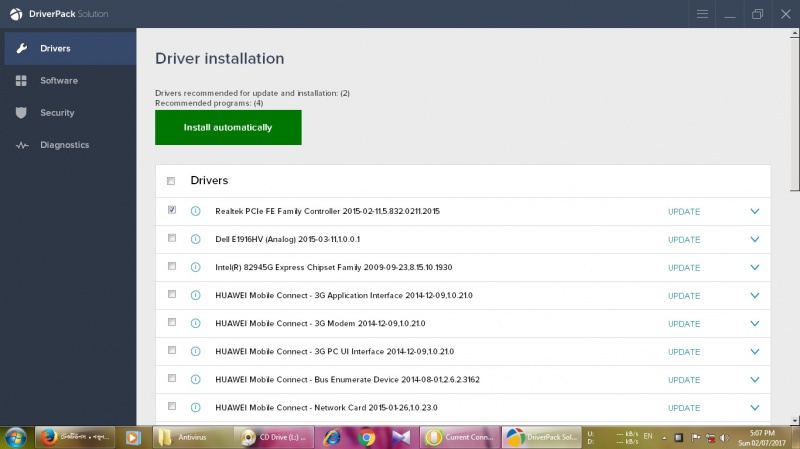Show info for HUAWEI Network Card
This screenshot has height=449, width=800.
click(195, 408)
